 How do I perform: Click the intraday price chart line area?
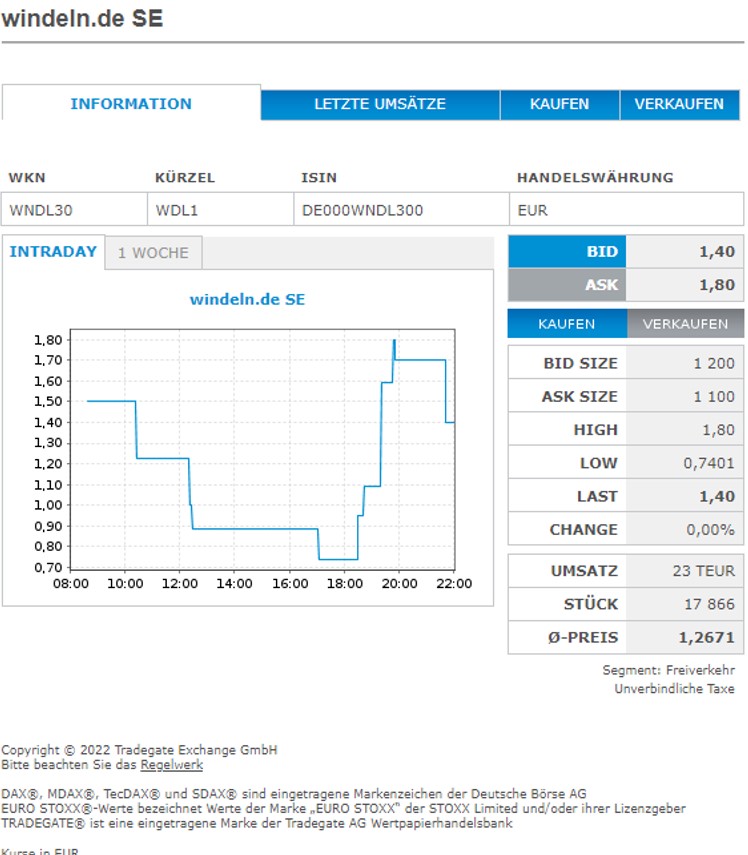coord(270,450)
